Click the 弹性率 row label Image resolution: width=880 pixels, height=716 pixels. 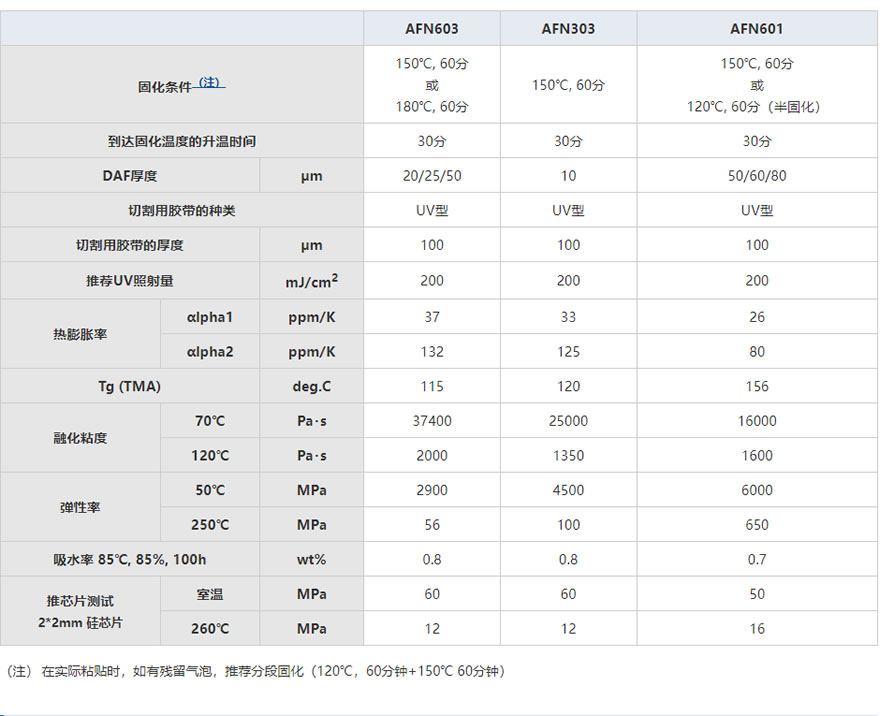click(x=80, y=508)
